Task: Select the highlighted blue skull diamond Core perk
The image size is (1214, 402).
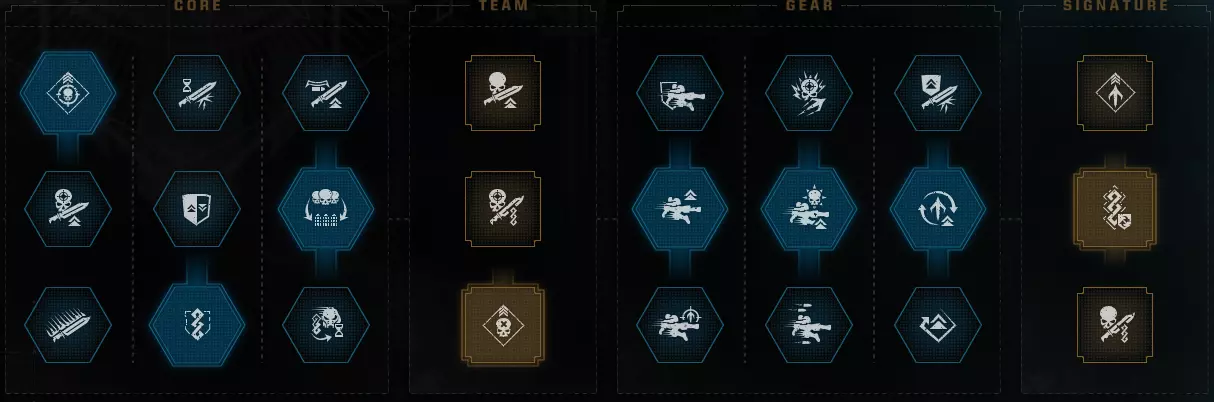Action: 68,93
